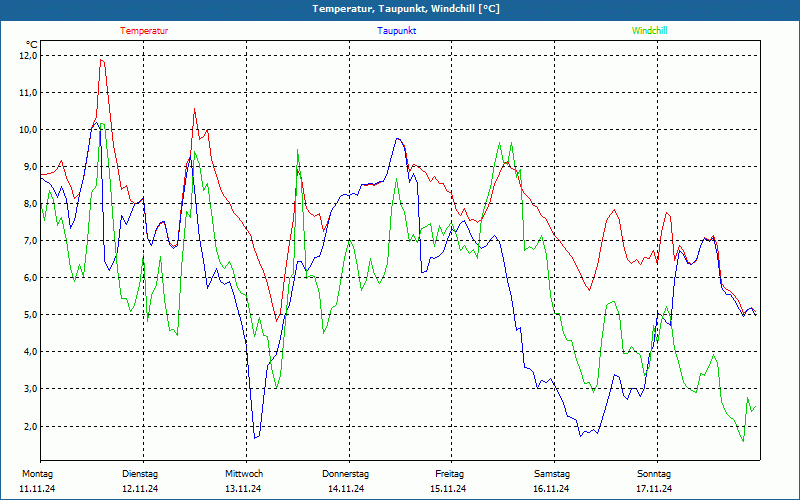Click the '11,0' y-axis value
Viewport: 800px width, 500px height.
[28, 92]
